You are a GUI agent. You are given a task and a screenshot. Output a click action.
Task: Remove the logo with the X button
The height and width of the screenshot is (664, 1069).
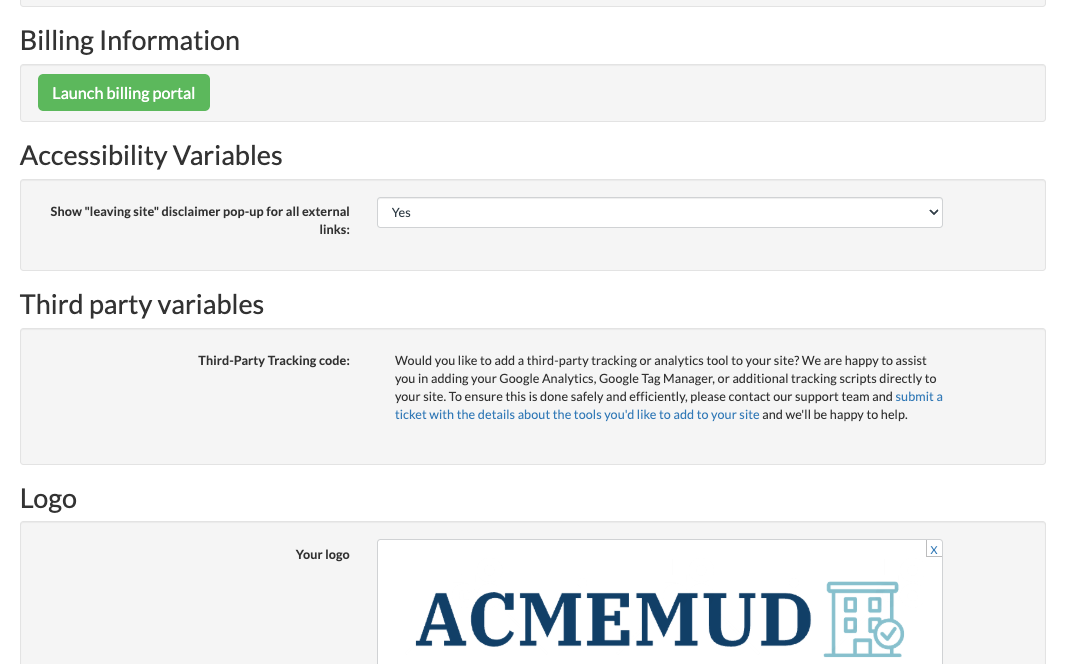coord(933,549)
